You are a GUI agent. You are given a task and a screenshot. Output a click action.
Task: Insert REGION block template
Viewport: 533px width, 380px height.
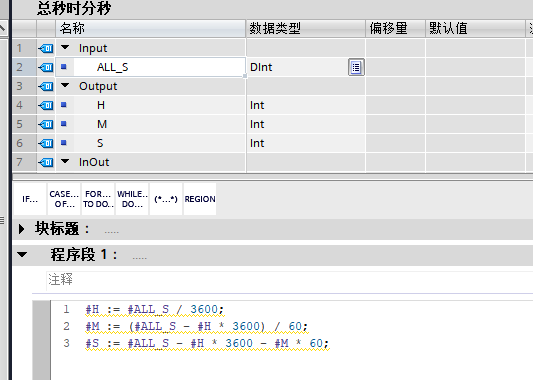(x=200, y=199)
